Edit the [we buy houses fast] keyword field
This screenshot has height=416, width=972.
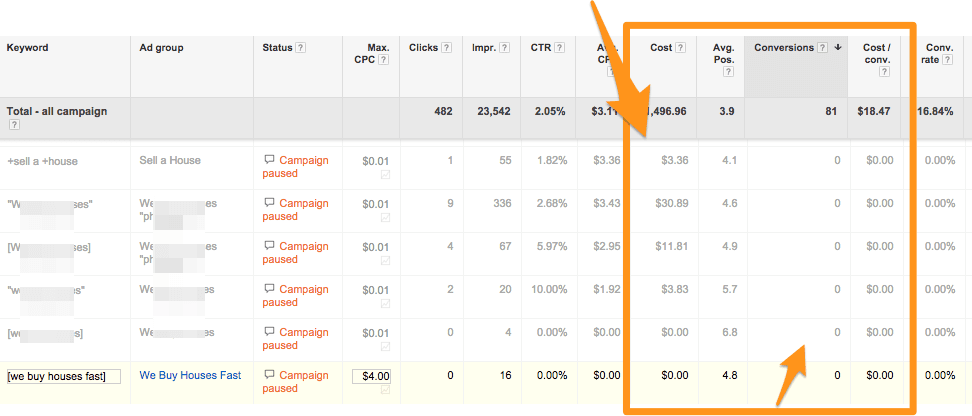(x=64, y=376)
